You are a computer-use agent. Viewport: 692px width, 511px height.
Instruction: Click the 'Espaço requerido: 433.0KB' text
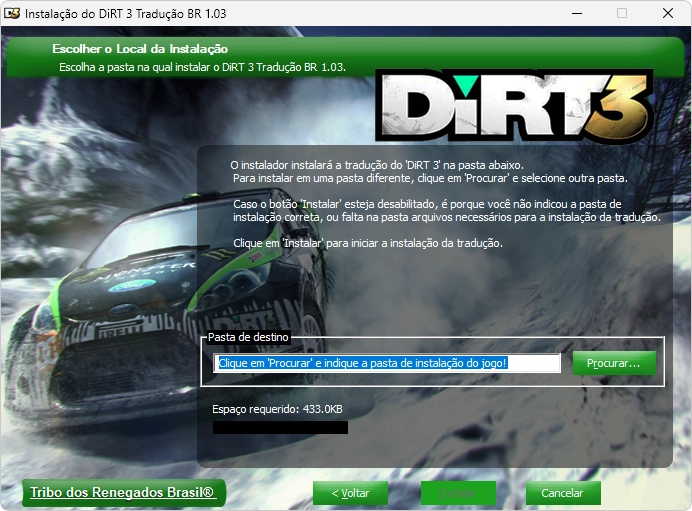click(277, 409)
